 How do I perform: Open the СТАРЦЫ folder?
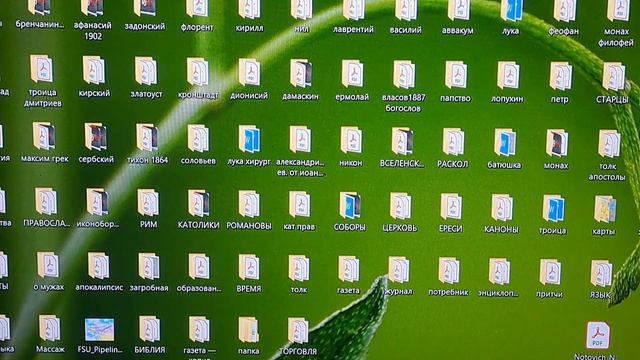click(613, 77)
